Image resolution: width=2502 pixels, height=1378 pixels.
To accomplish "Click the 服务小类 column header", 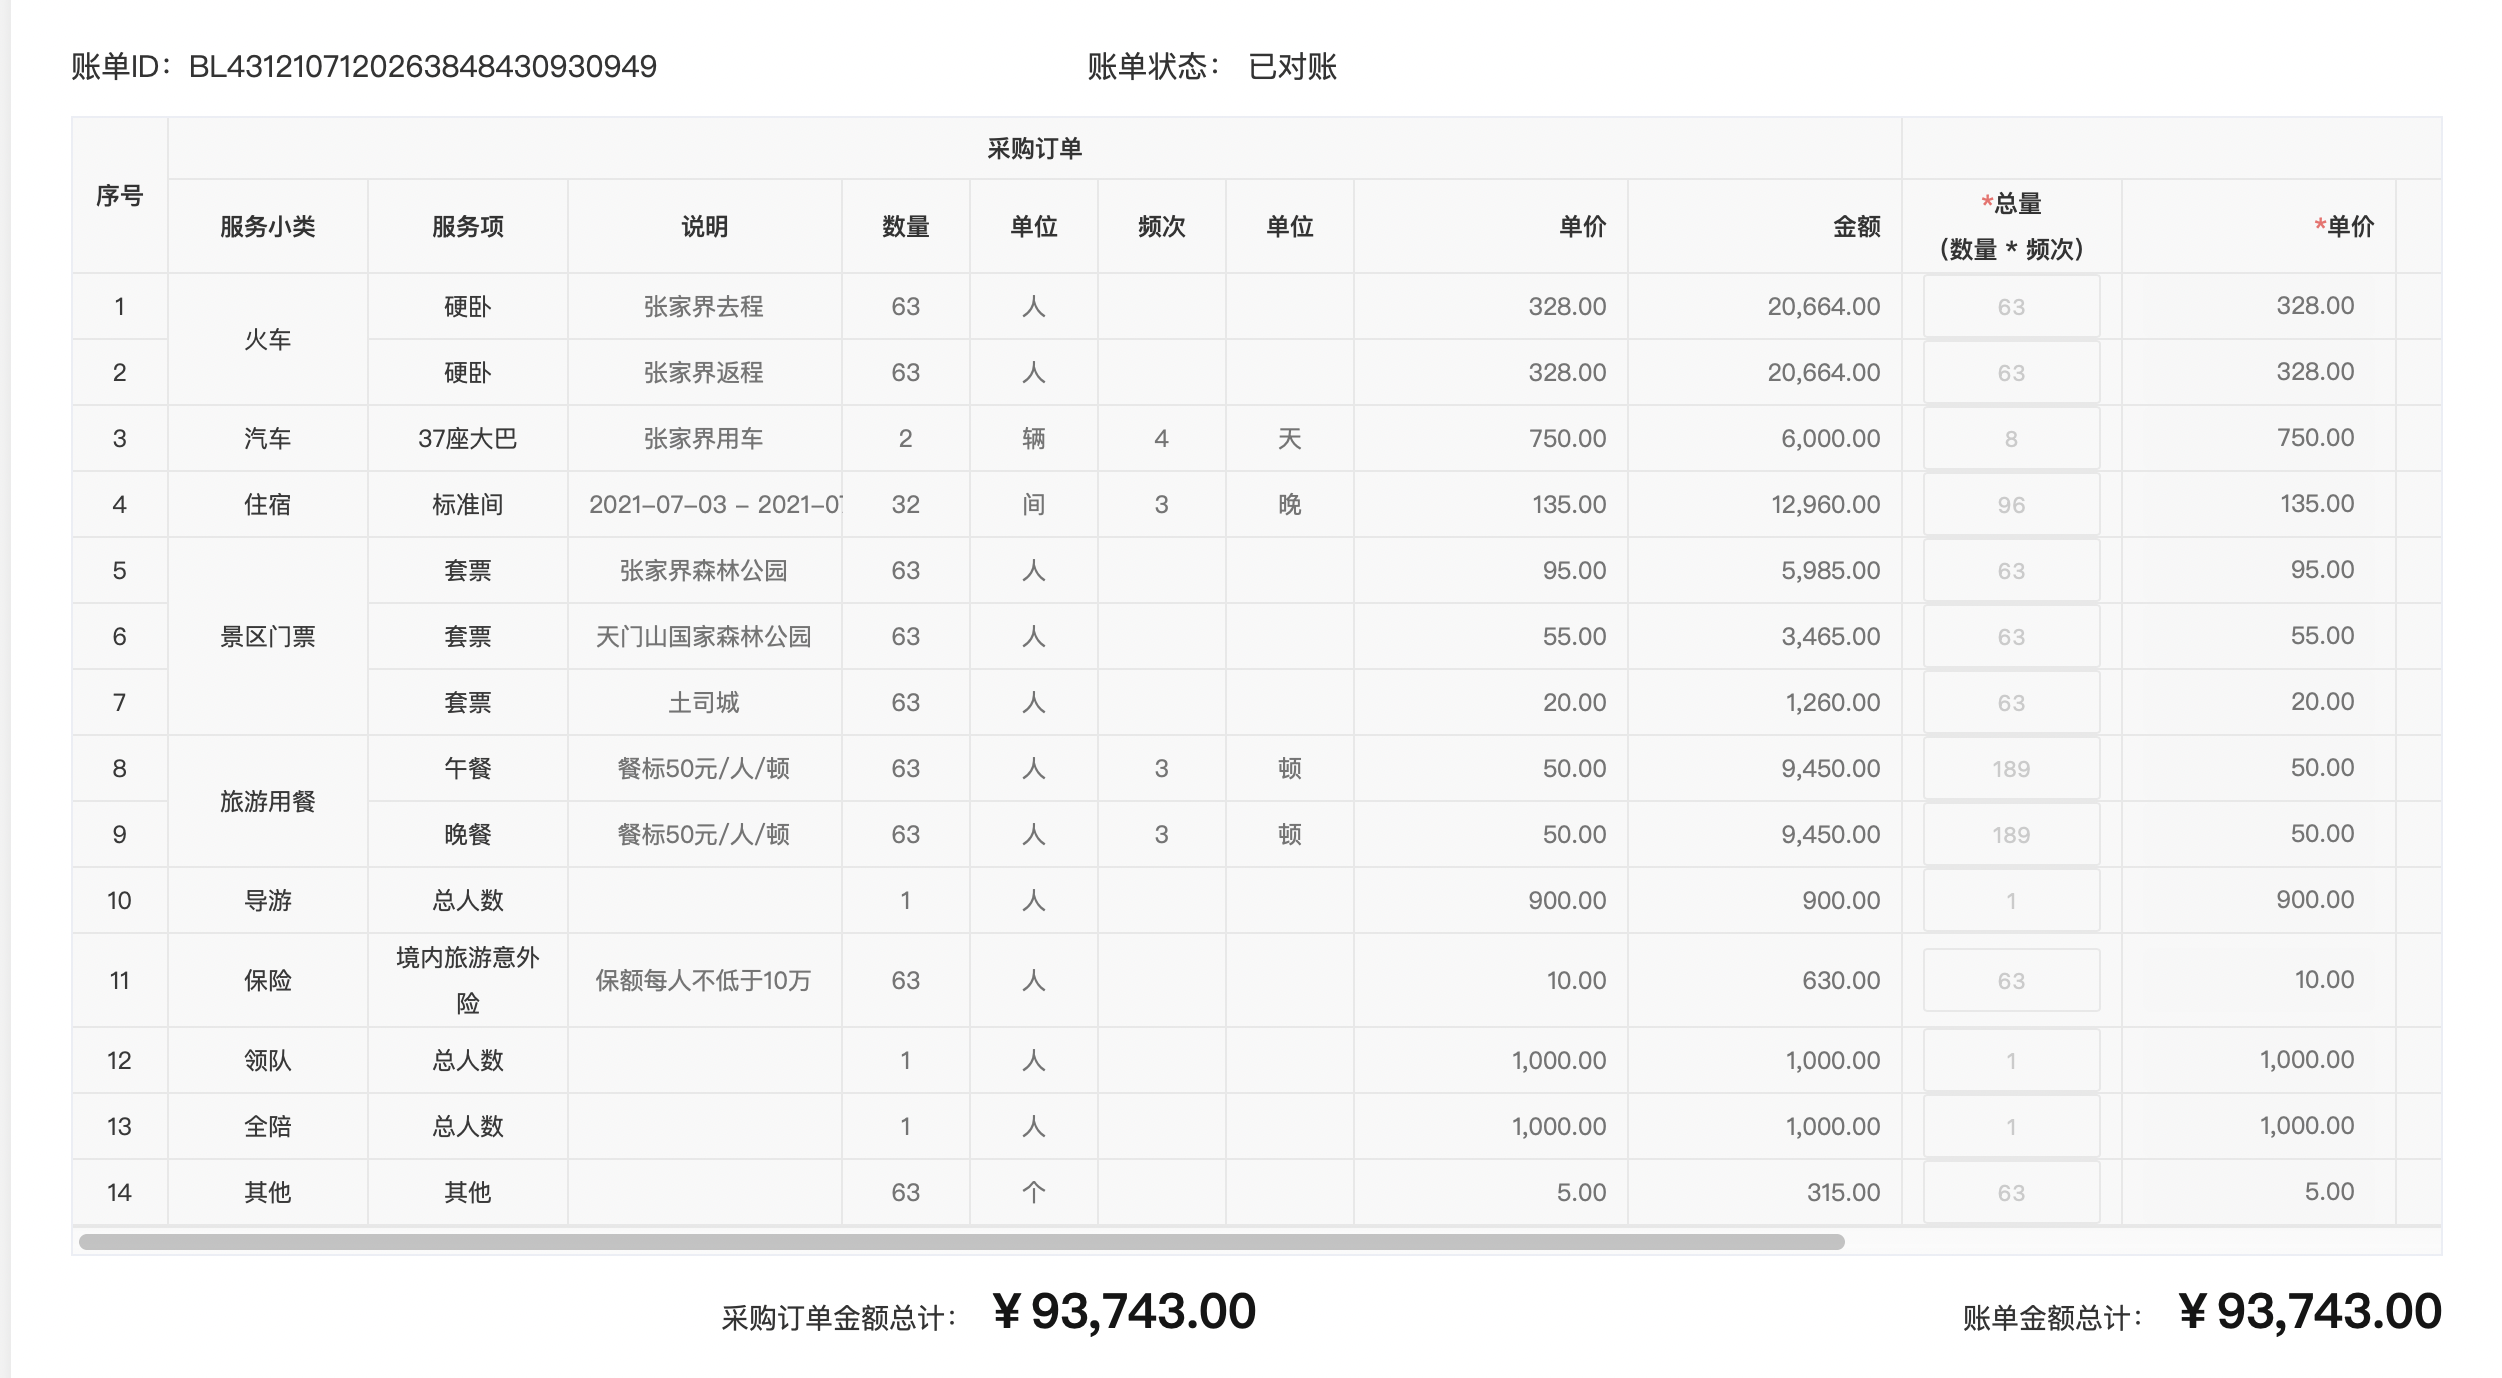I will click(267, 227).
